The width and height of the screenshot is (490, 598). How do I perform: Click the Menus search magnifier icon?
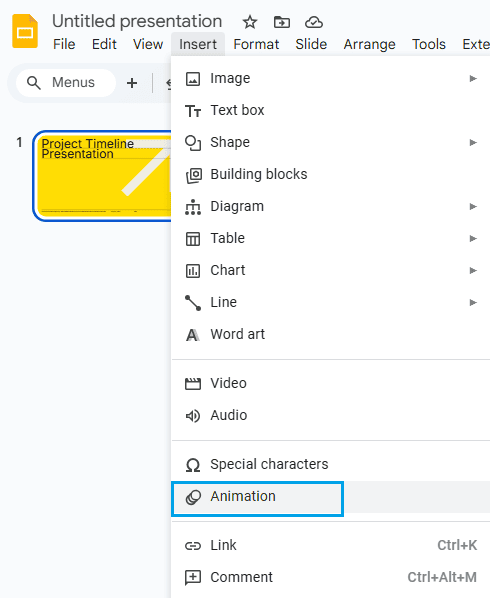pyautogui.click(x=34, y=82)
